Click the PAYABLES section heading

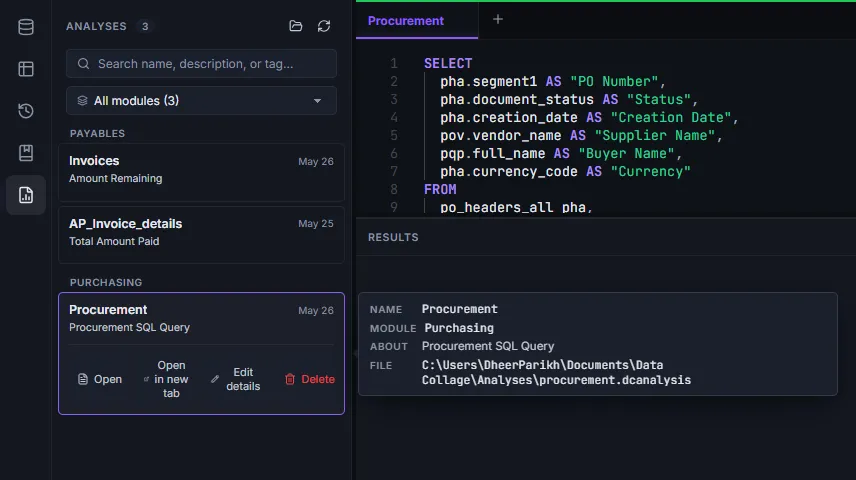pos(97,134)
